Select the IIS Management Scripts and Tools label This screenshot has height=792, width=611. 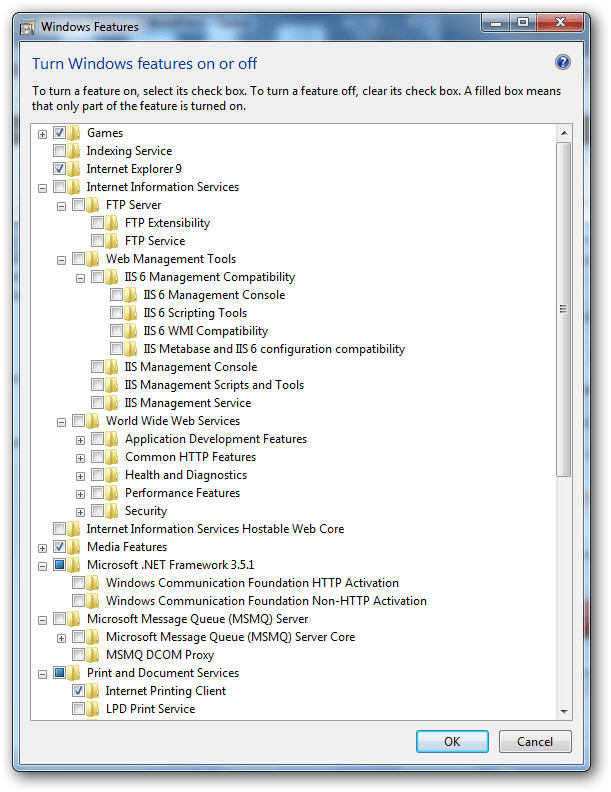(214, 385)
